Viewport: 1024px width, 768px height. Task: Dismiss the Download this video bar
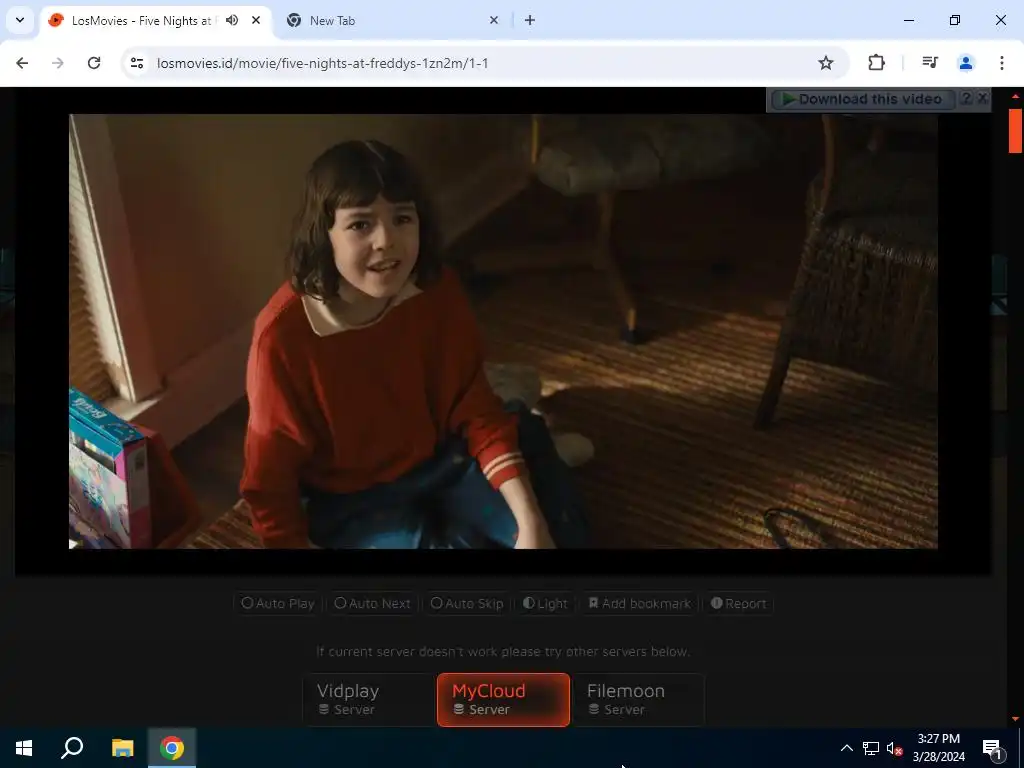(982, 99)
